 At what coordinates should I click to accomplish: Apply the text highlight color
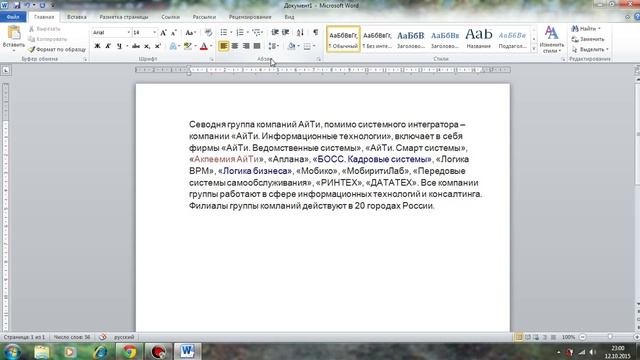pyautogui.click(x=187, y=46)
